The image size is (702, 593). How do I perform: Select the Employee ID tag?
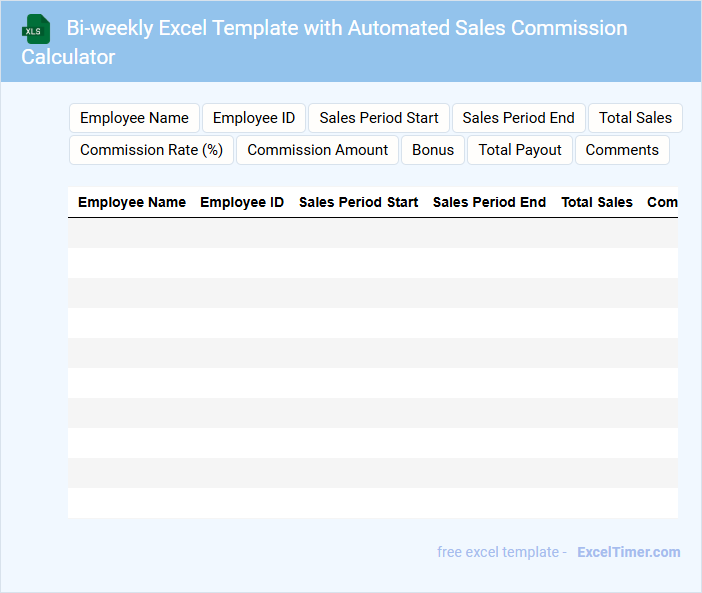254,118
